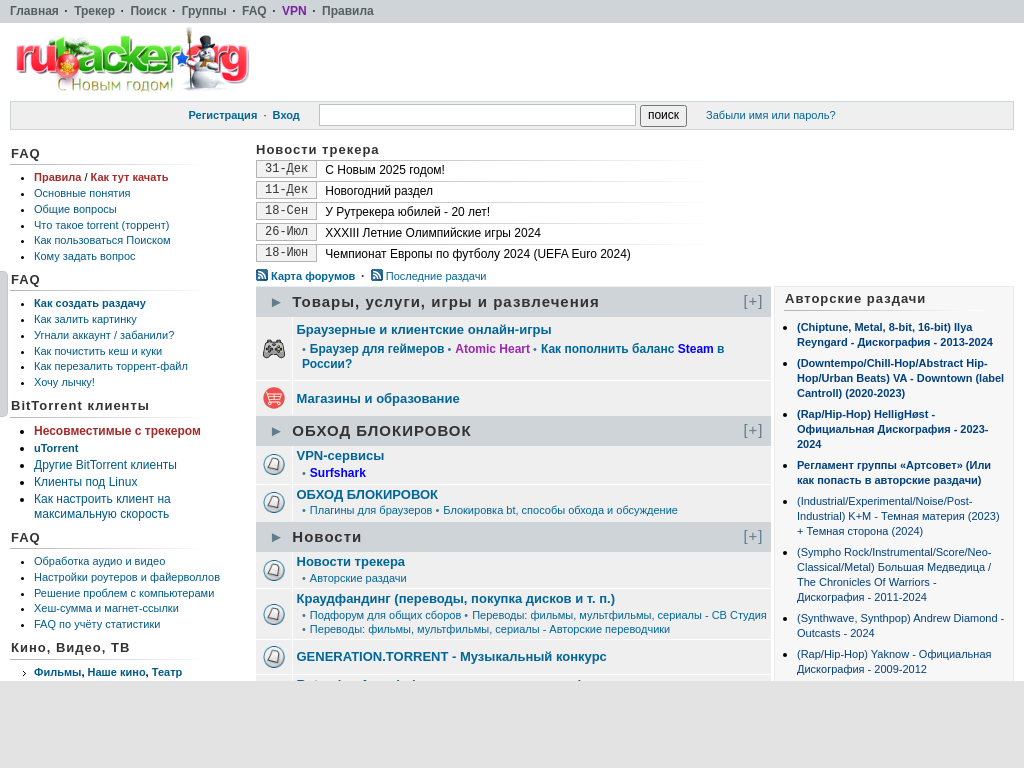Click the forum icon beside GENERATION.TORRENT
This screenshot has width=1024, height=768.
pyautogui.click(x=274, y=656)
